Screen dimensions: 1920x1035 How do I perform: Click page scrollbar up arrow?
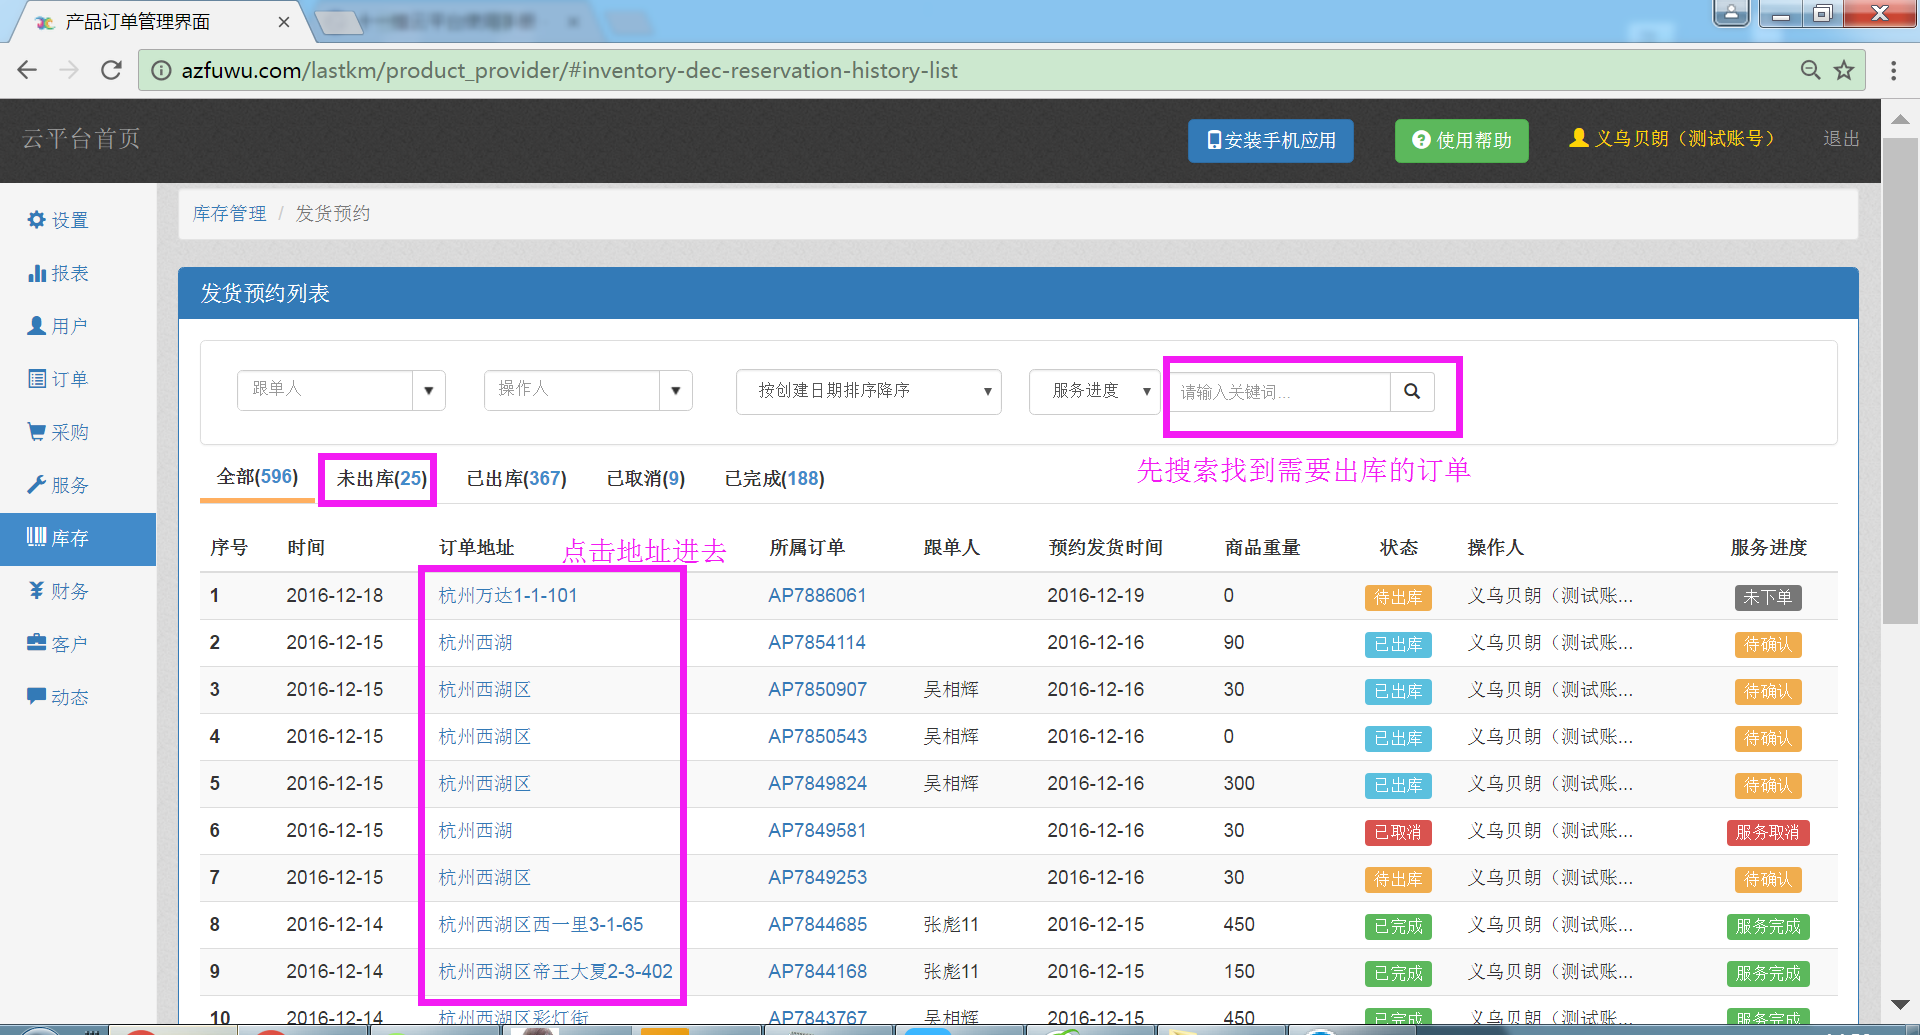coord(1900,119)
